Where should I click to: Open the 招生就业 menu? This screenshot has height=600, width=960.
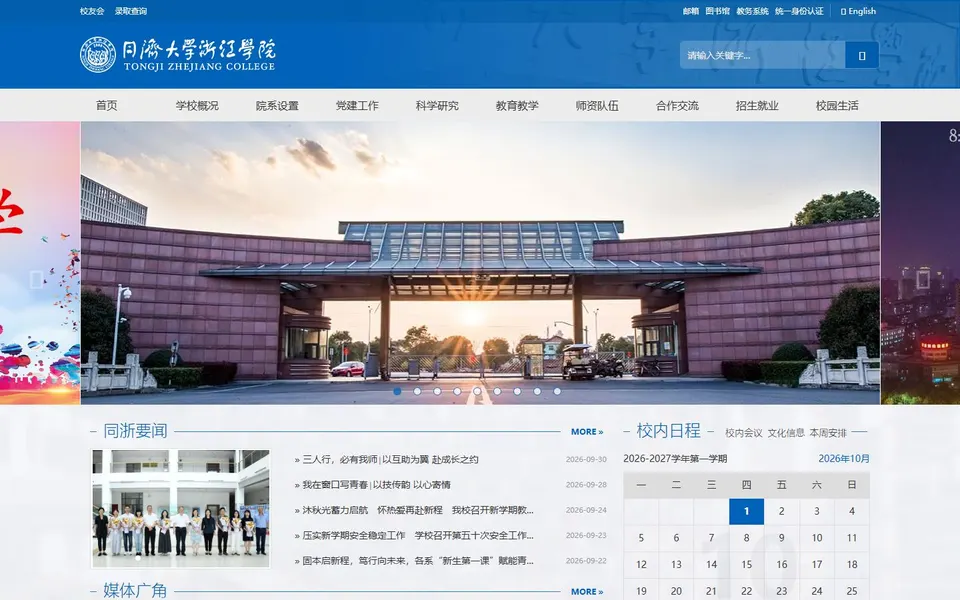pyautogui.click(x=757, y=105)
